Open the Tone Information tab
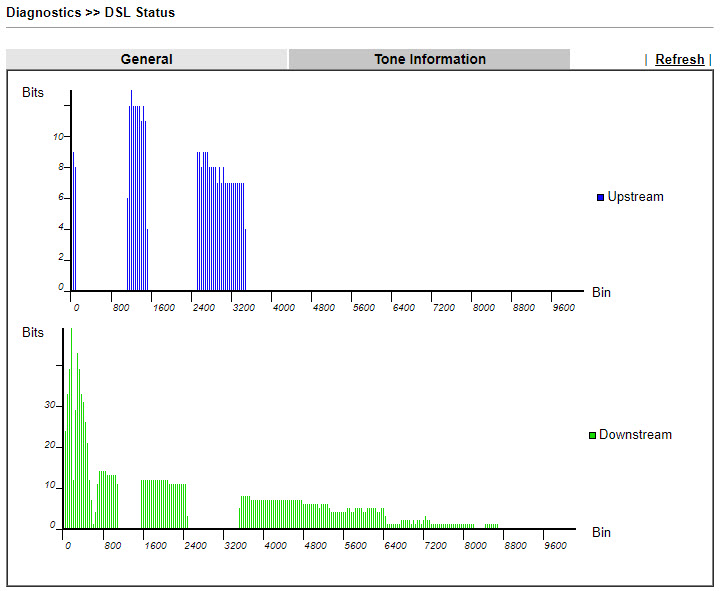Screen dimensions: 721x591 pyautogui.click(x=429, y=59)
